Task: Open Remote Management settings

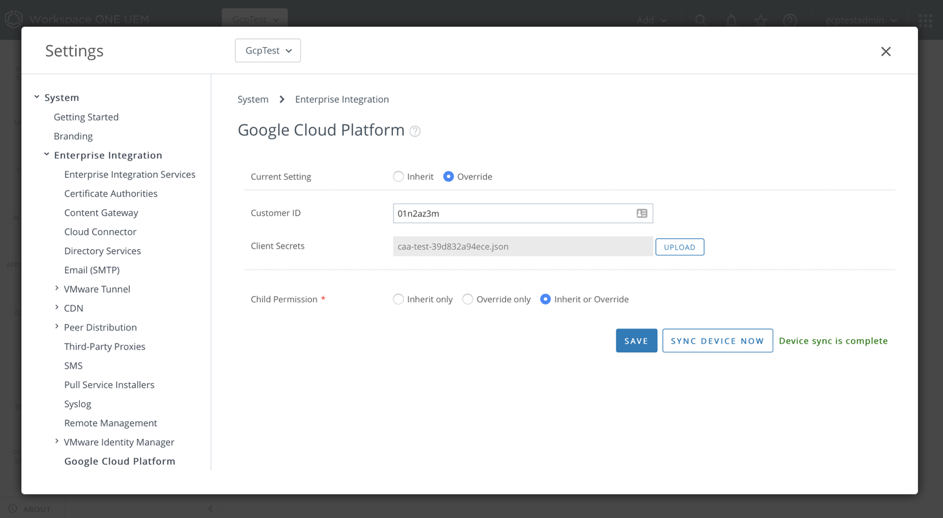Action: click(x=111, y=423)
